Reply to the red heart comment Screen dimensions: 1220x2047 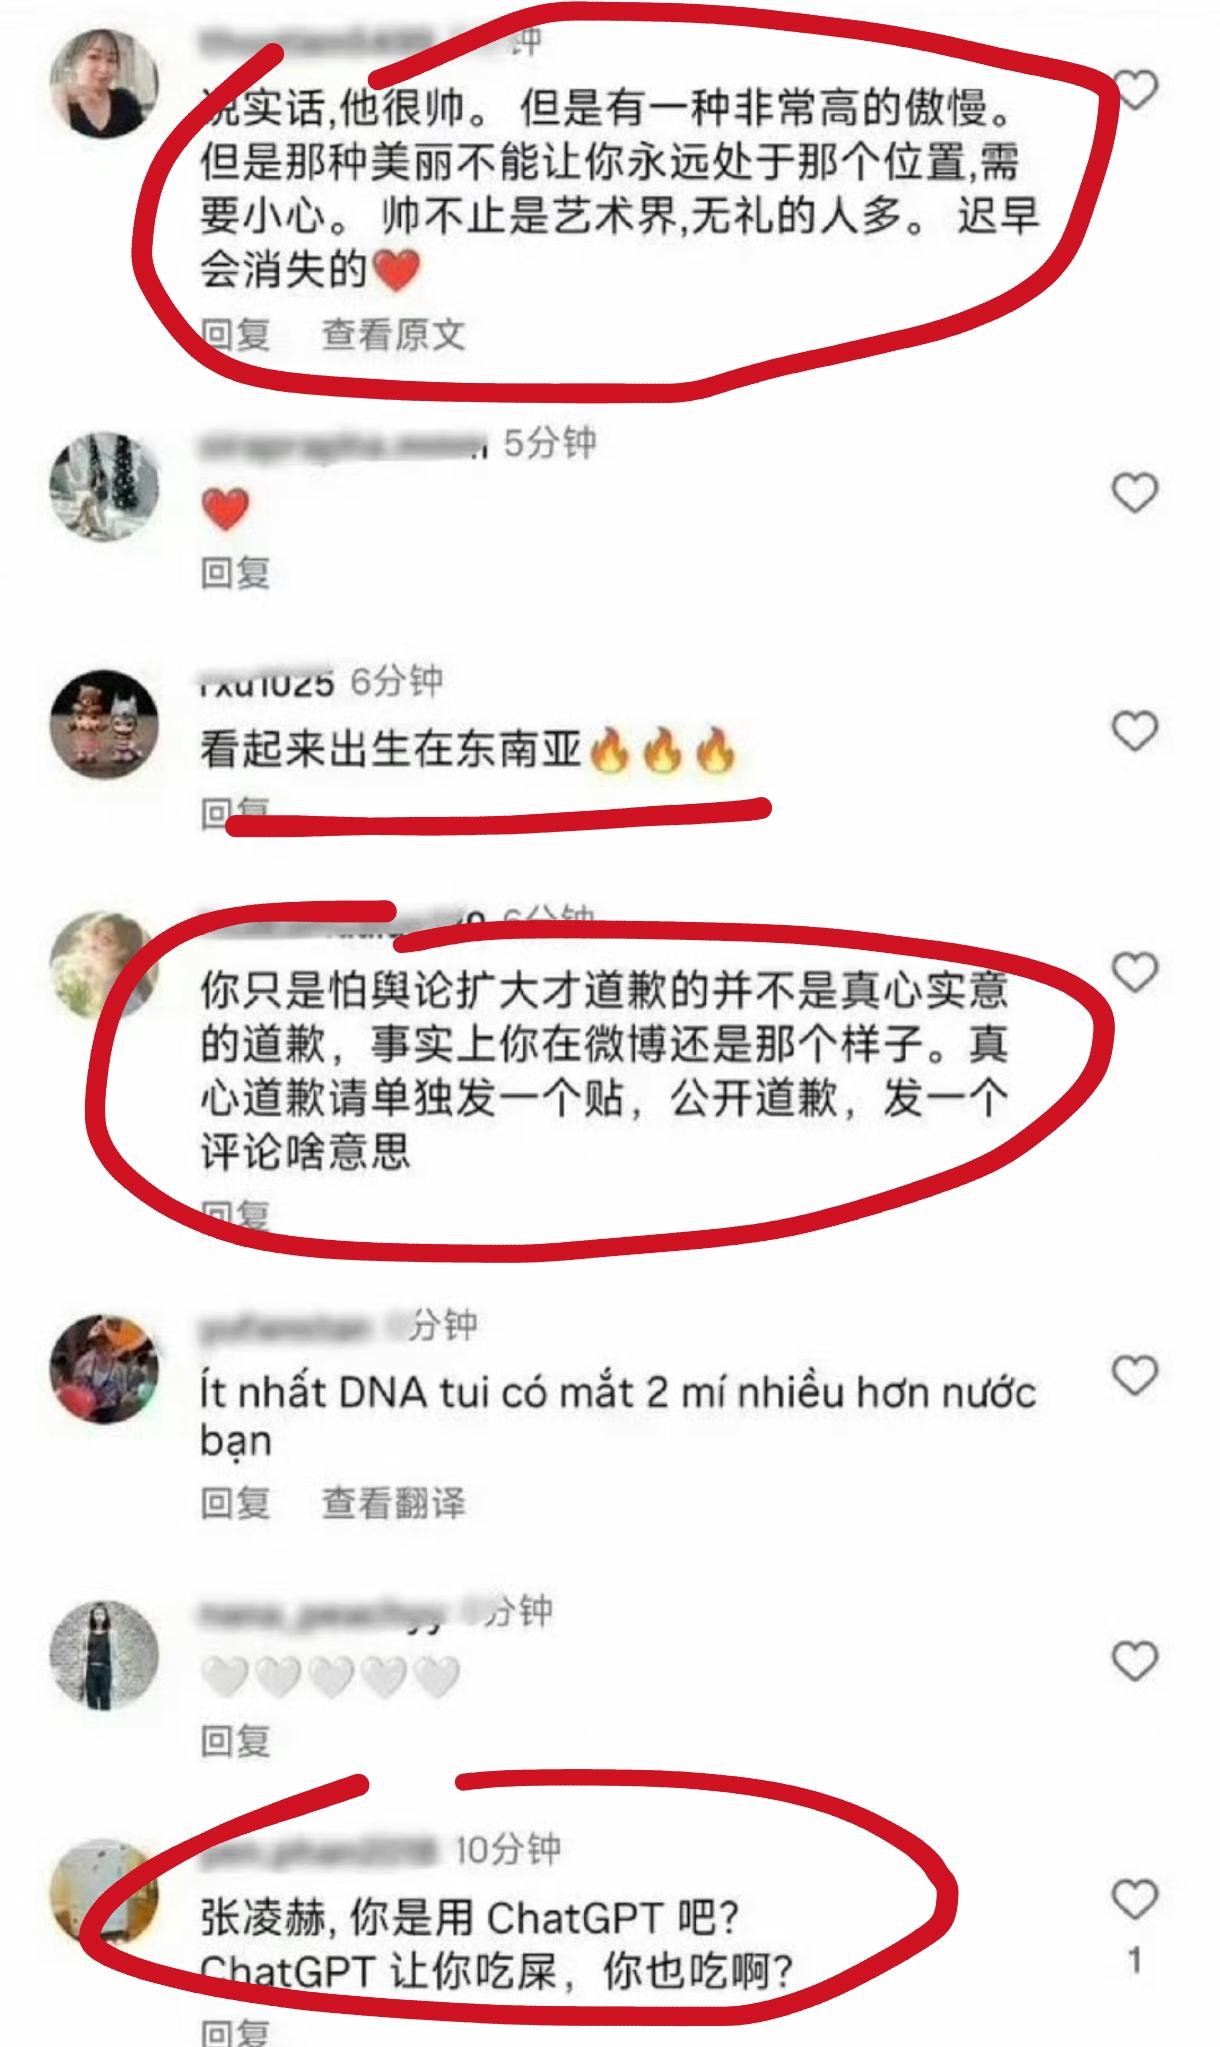coord(236,573)
